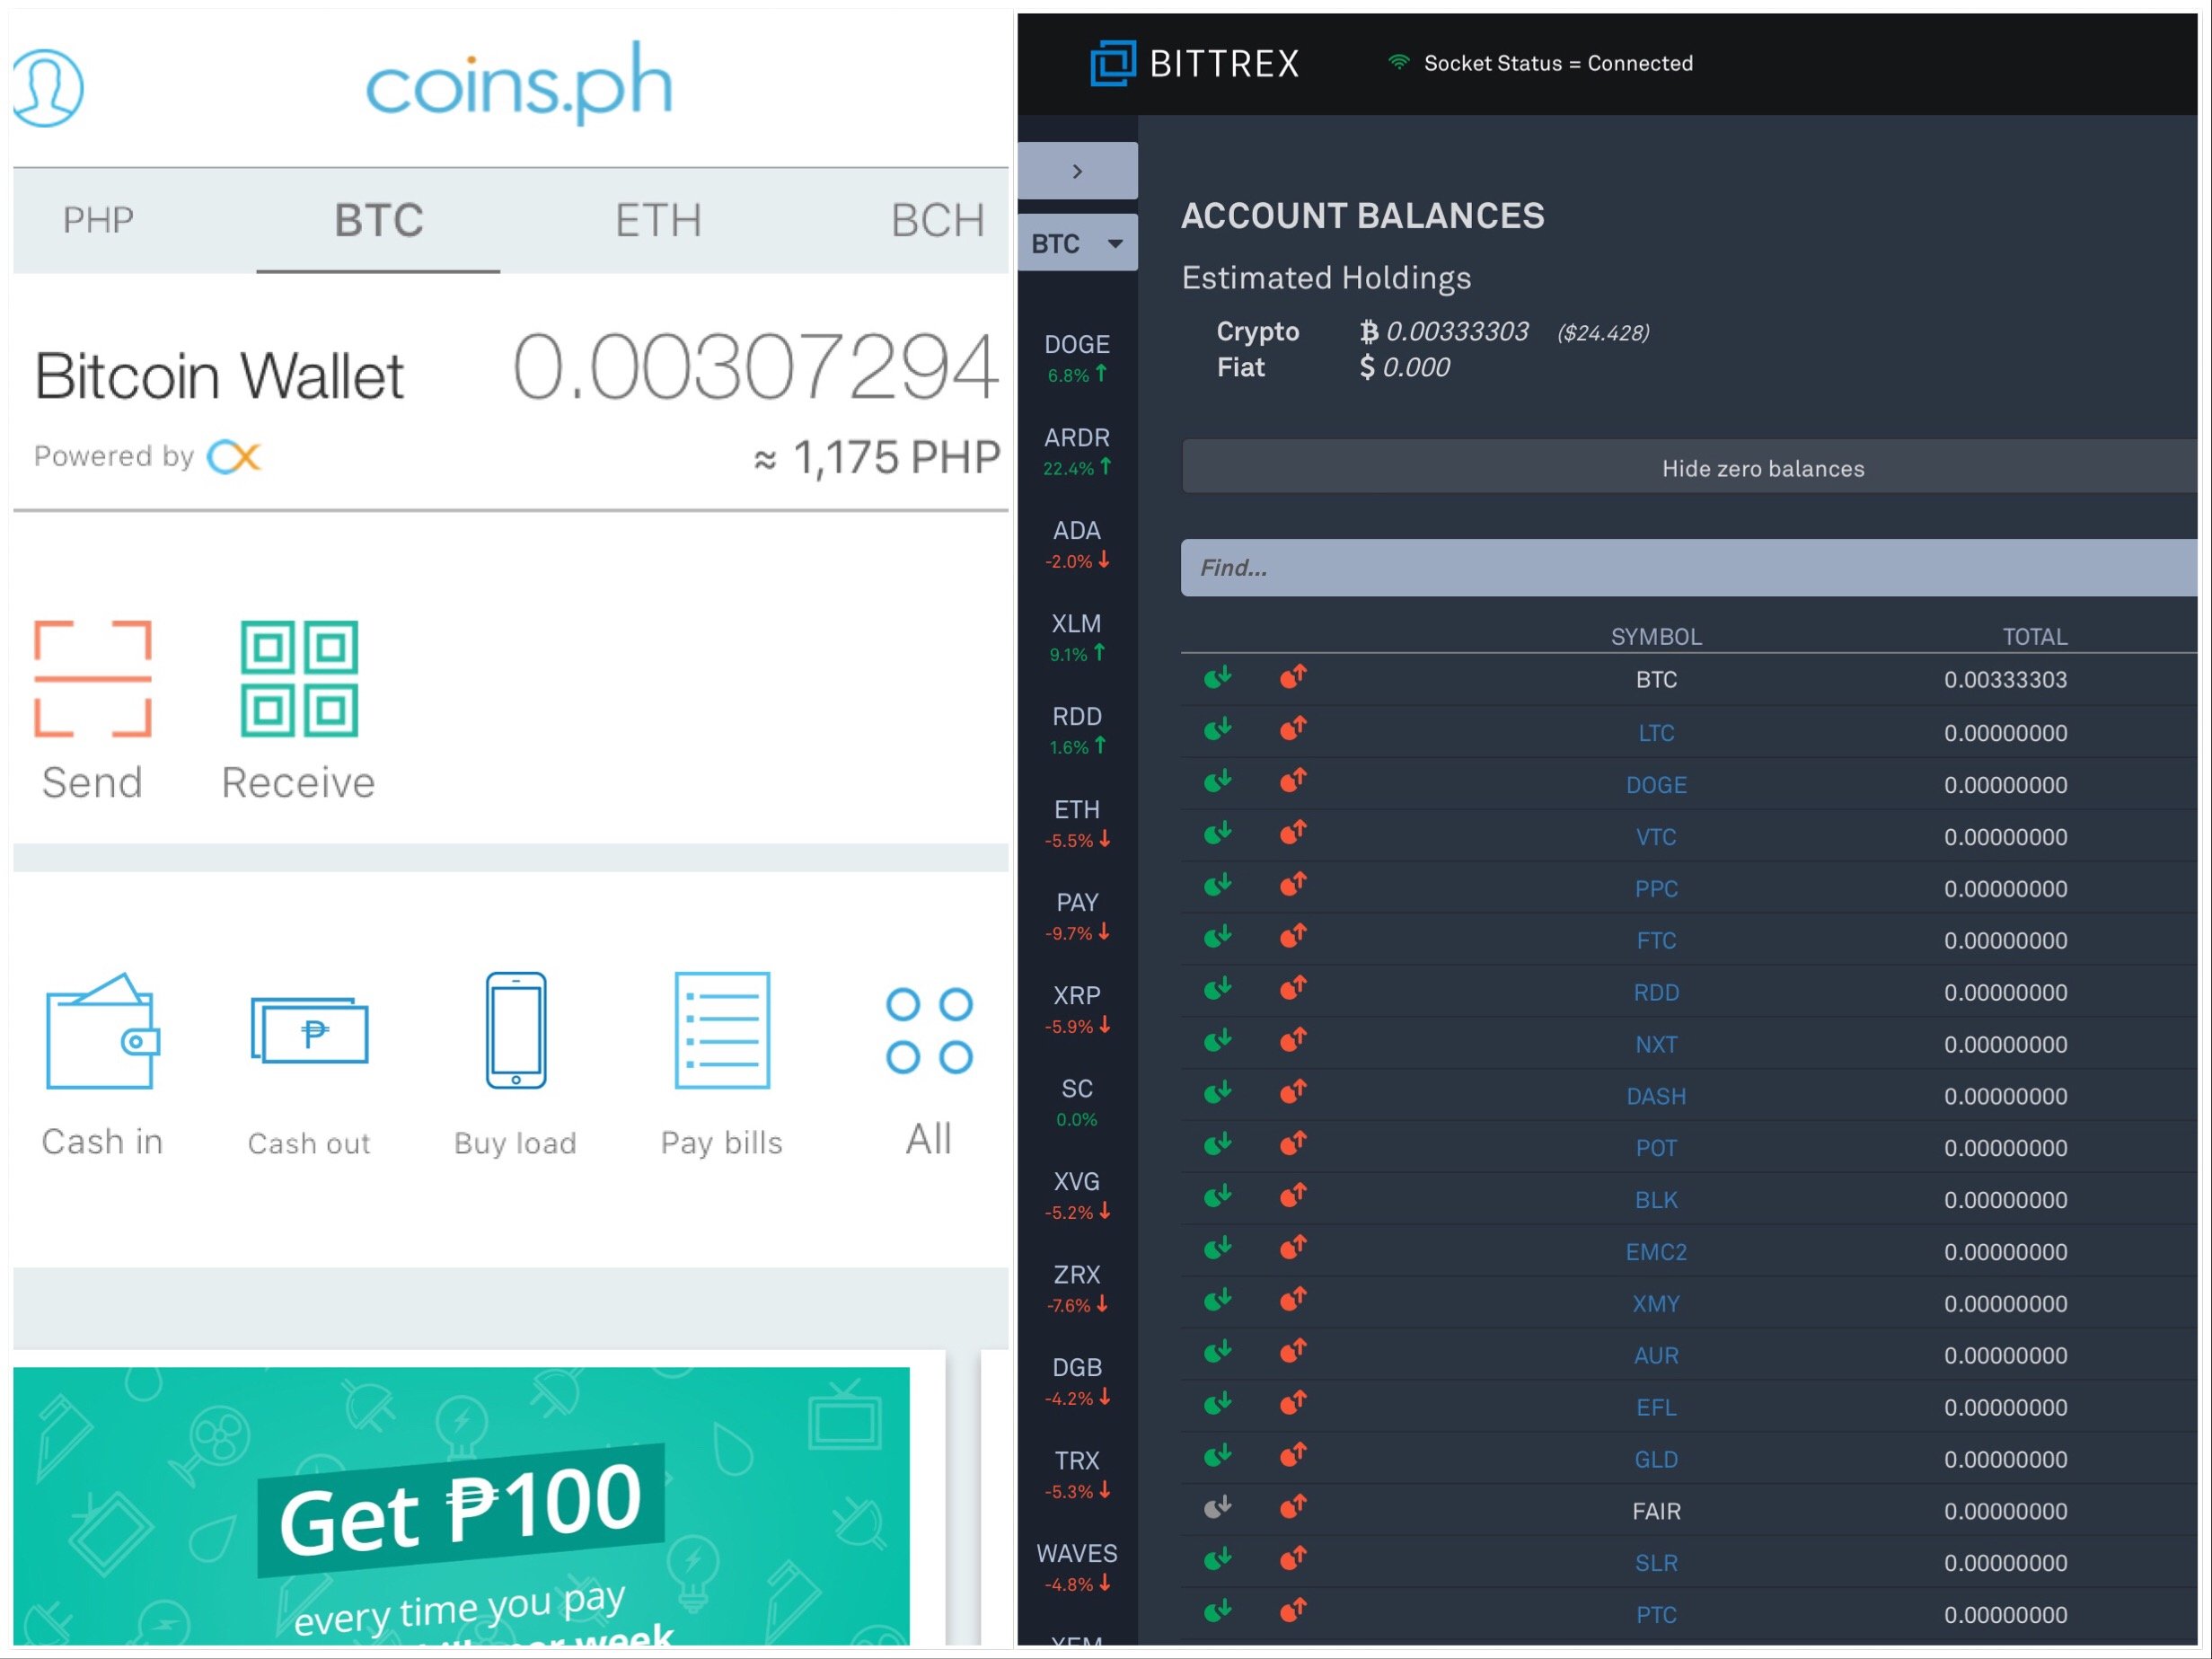Click the Find search field

[1690, 568]
